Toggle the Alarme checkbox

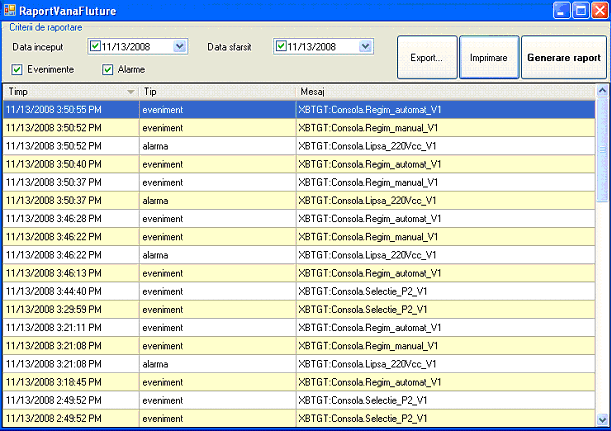pyautogui.click(x=108, y=69)
